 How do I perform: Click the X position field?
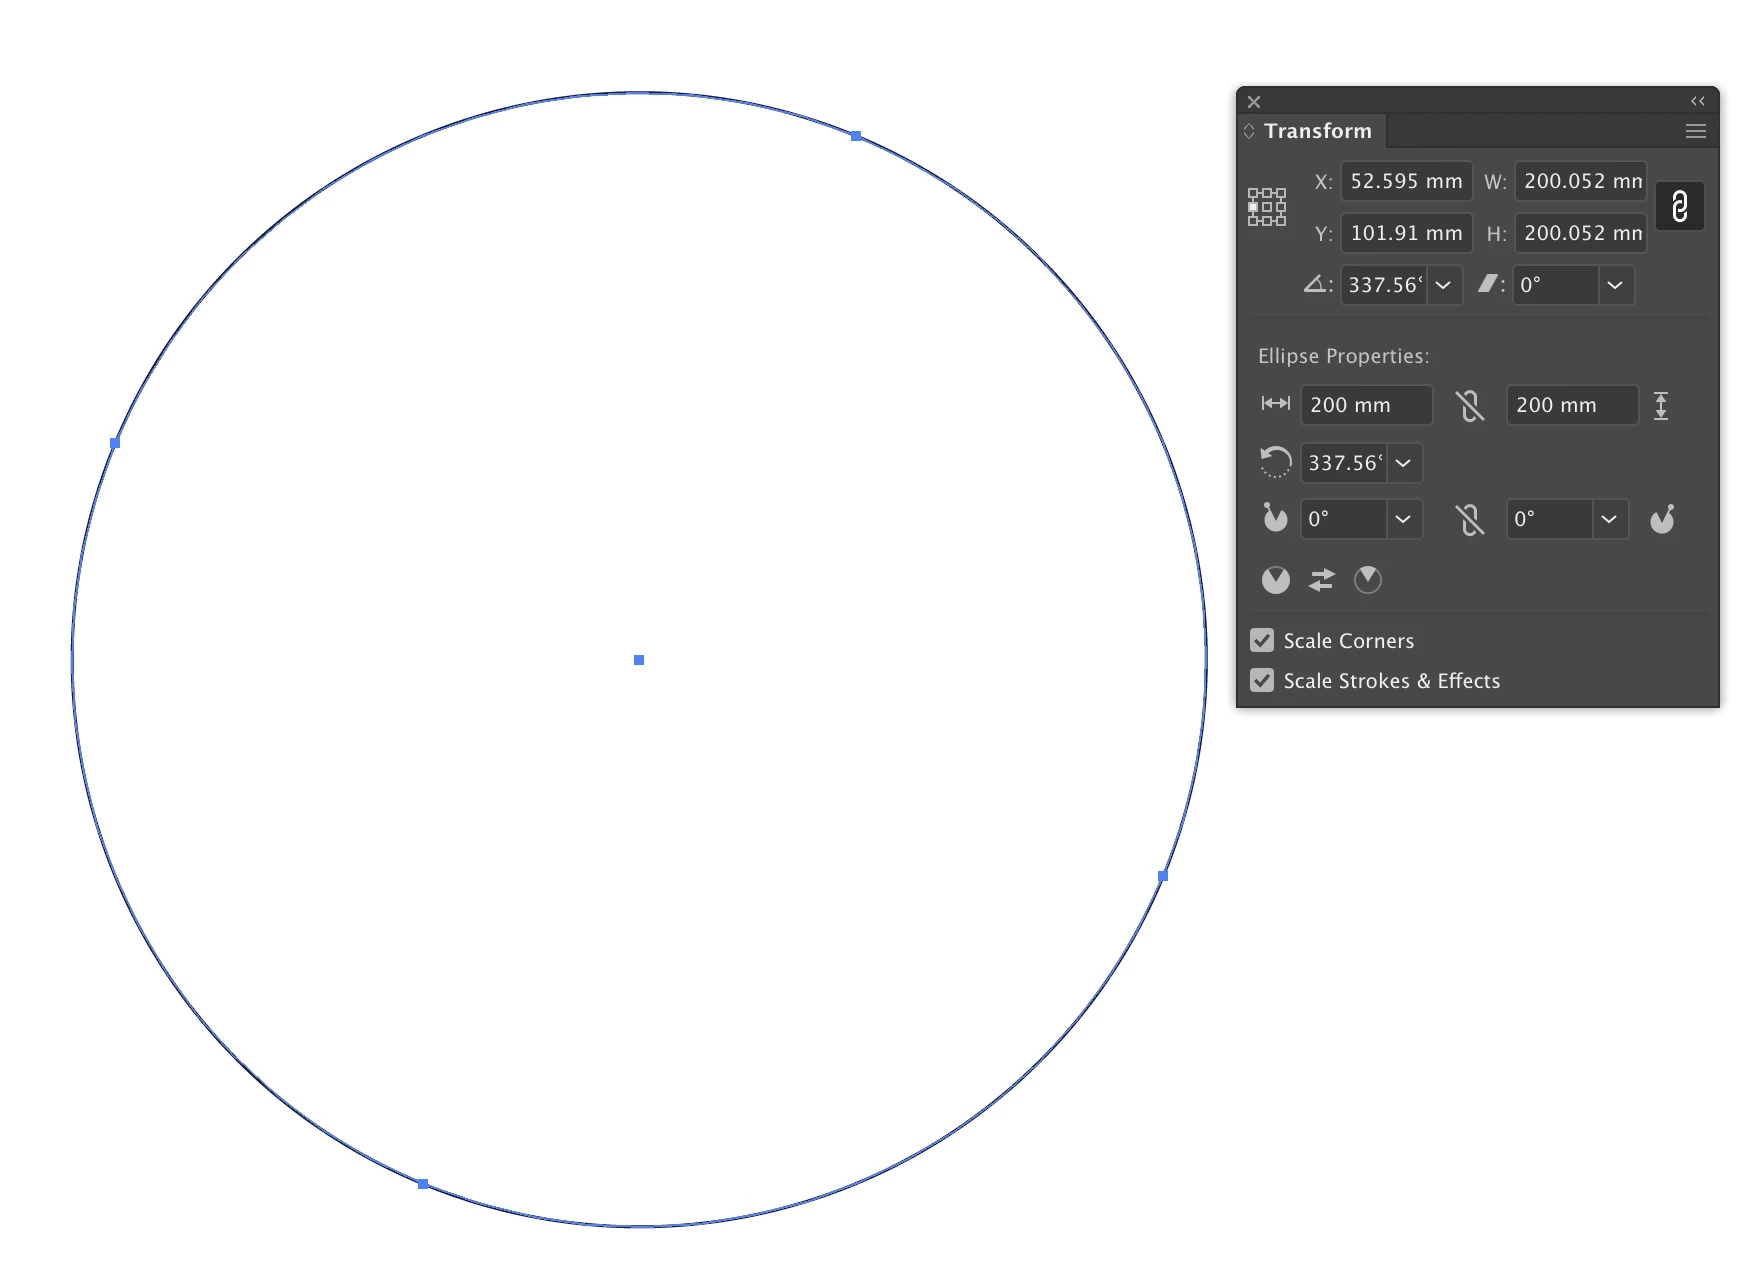(1406, 181)
